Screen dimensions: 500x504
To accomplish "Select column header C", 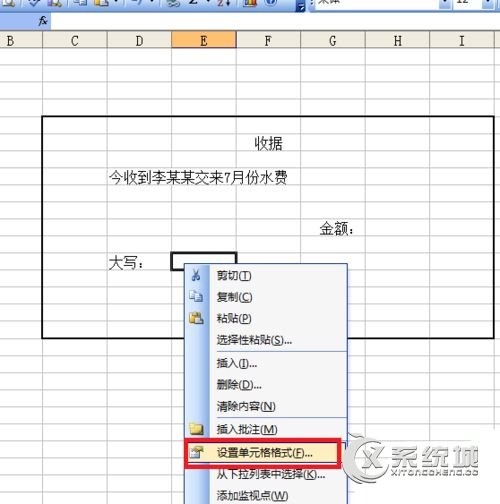I will 75,41.
